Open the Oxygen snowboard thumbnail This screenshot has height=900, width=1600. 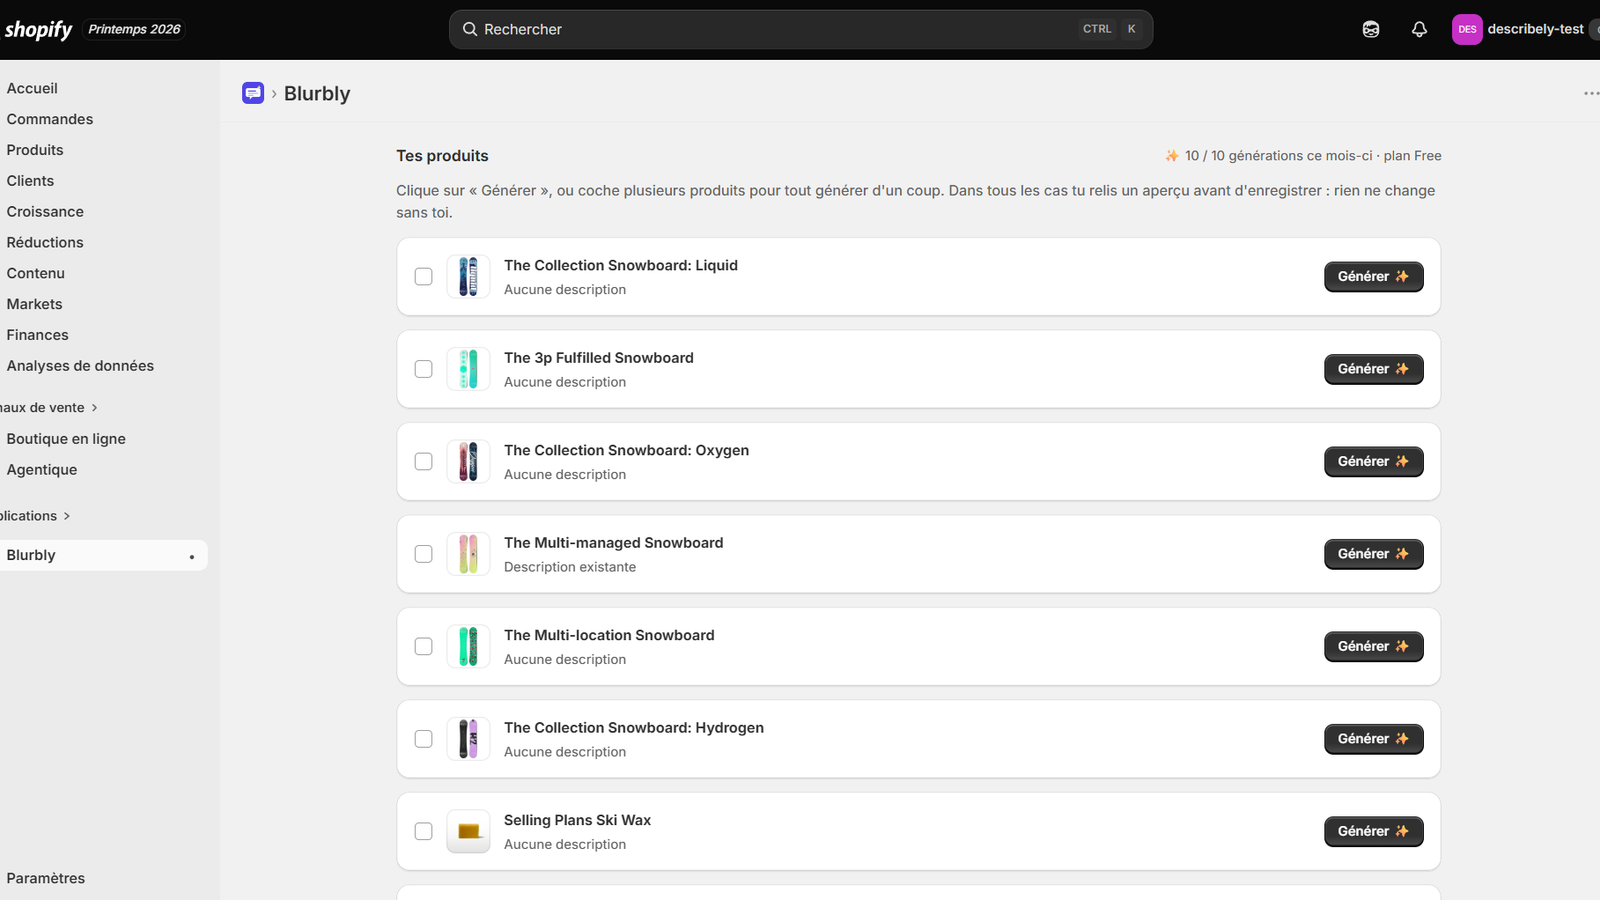click(468, 462)
